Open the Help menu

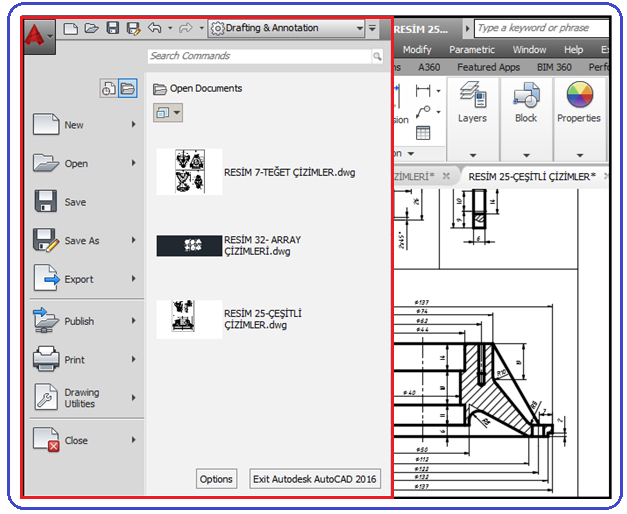(573, 50)
